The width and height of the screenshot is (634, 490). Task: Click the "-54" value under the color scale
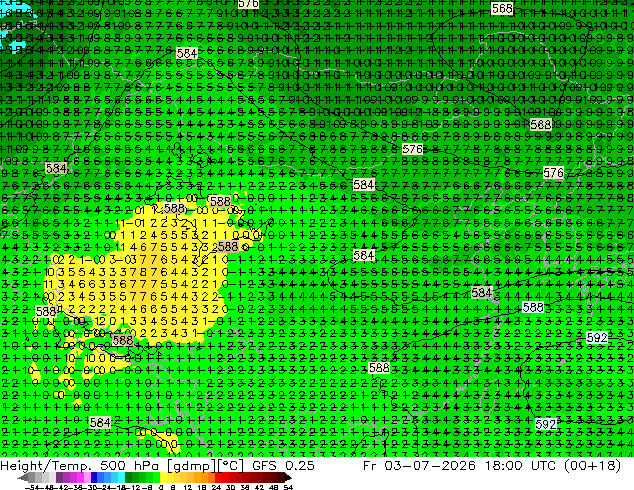(x=32, y=487)
